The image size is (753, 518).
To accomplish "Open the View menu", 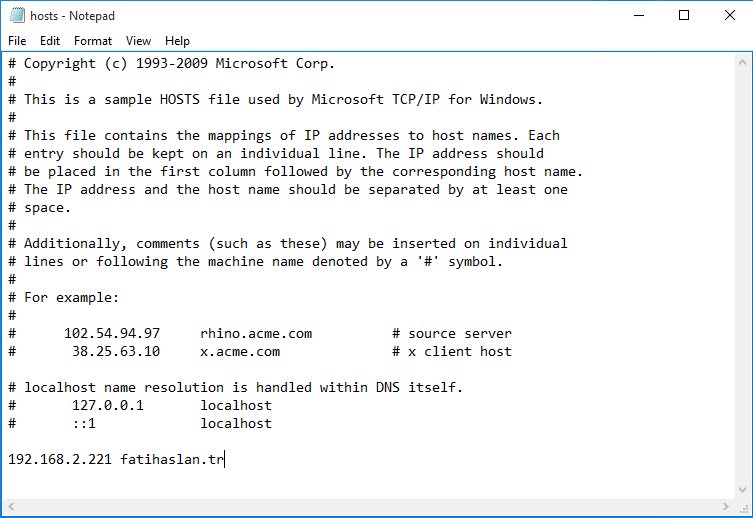I will pos(138,41).
